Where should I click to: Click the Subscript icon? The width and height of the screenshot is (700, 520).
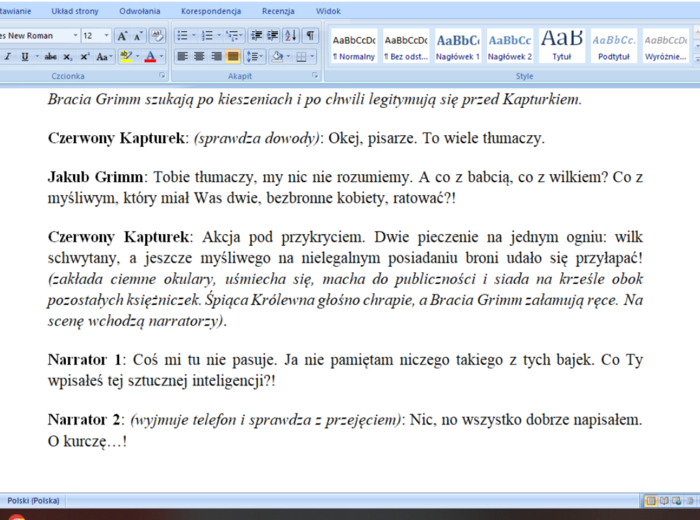point(68,57)
